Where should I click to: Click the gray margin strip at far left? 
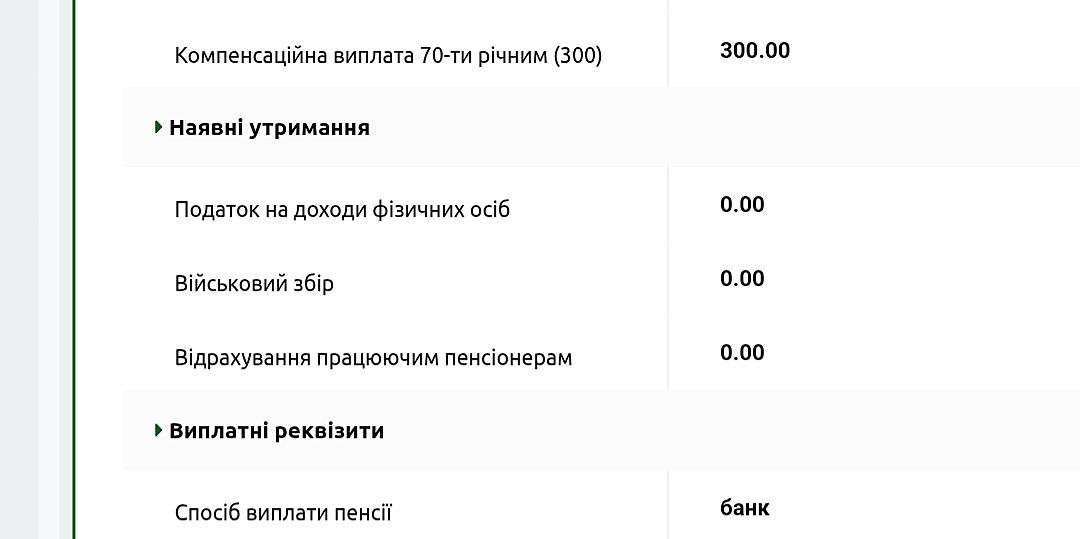pos(18,270)
